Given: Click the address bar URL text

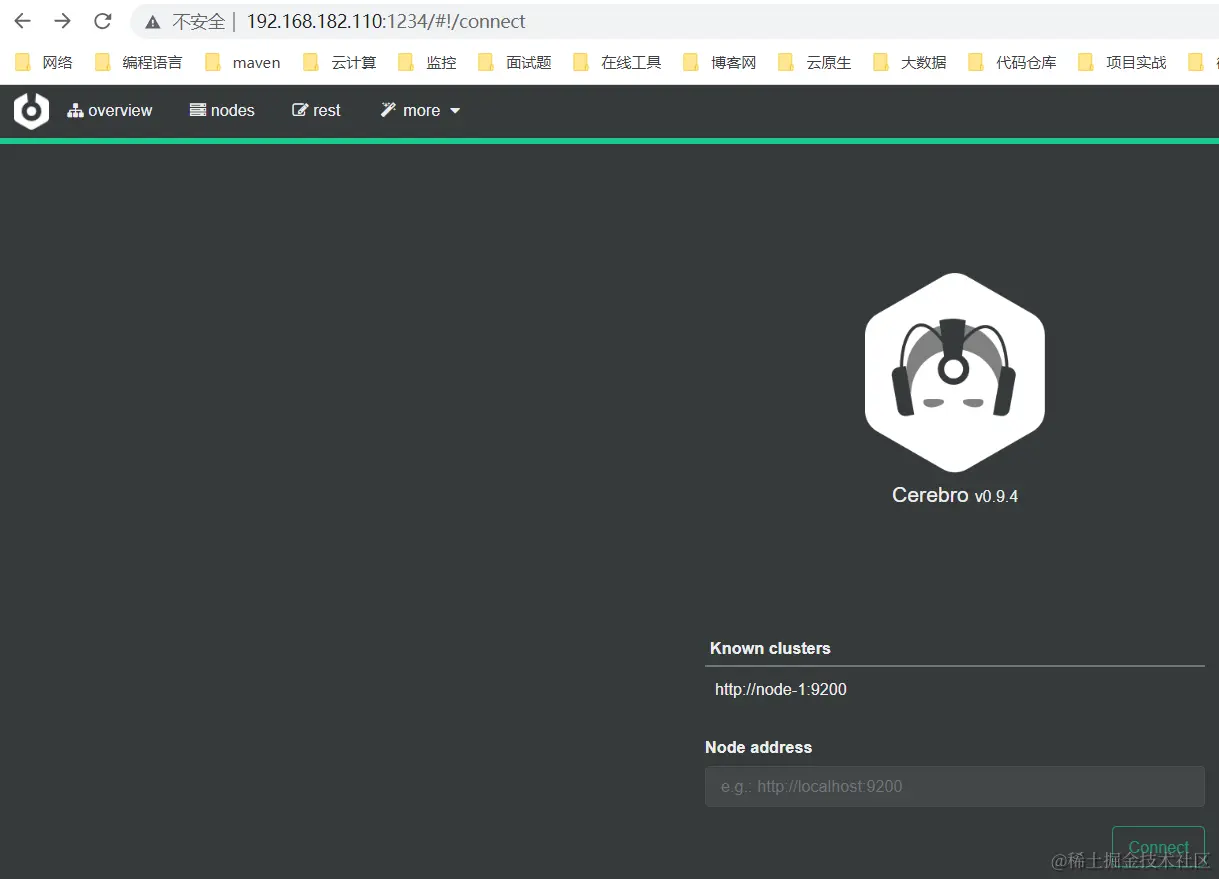Looking at the screenshot, I should click(x=386, y=21).
